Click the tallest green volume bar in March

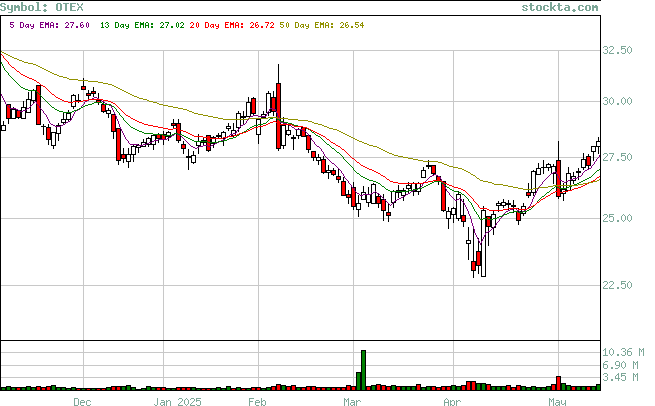point(363,370)
